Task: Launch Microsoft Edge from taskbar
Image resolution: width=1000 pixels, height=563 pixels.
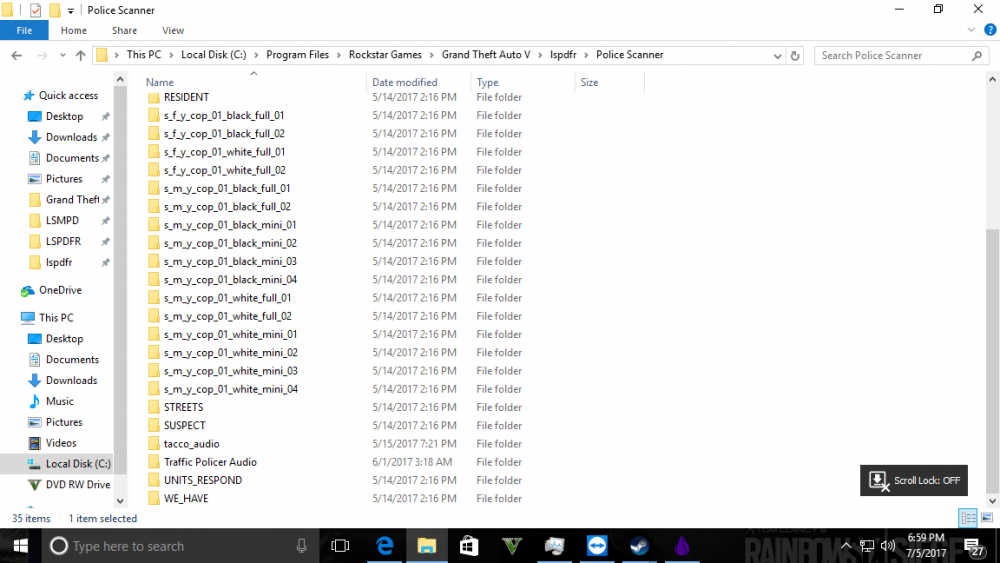Action: pos(385,546)
